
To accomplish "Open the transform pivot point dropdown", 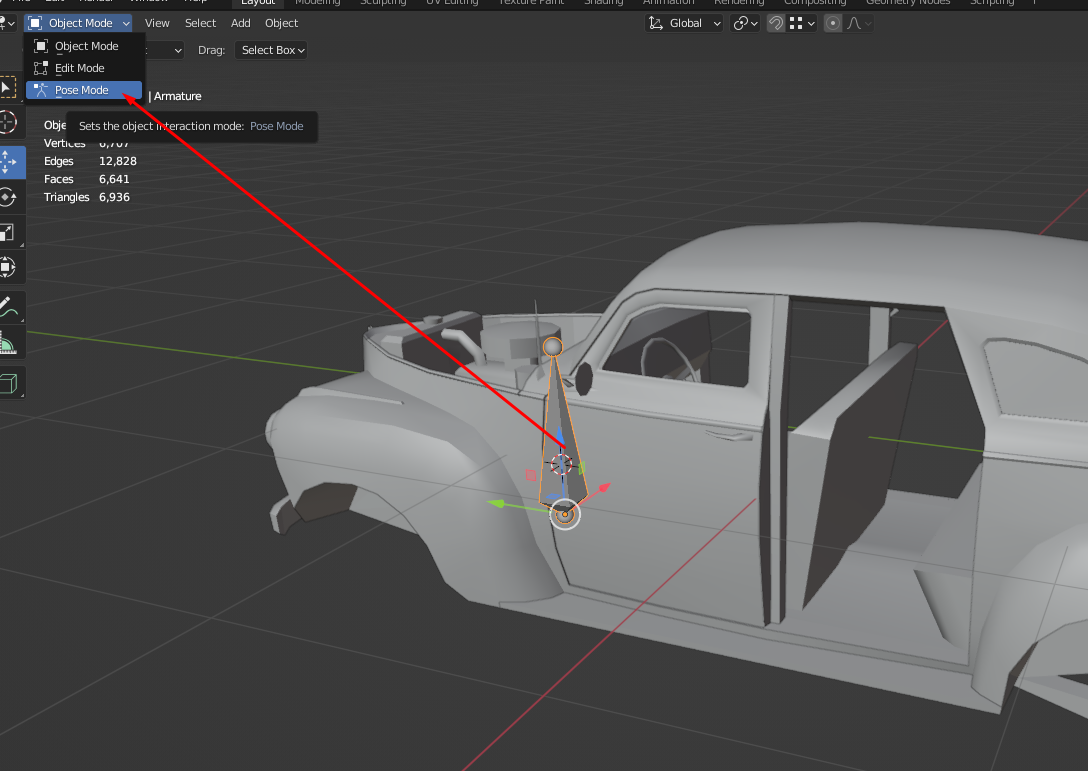I will [746, 23].
